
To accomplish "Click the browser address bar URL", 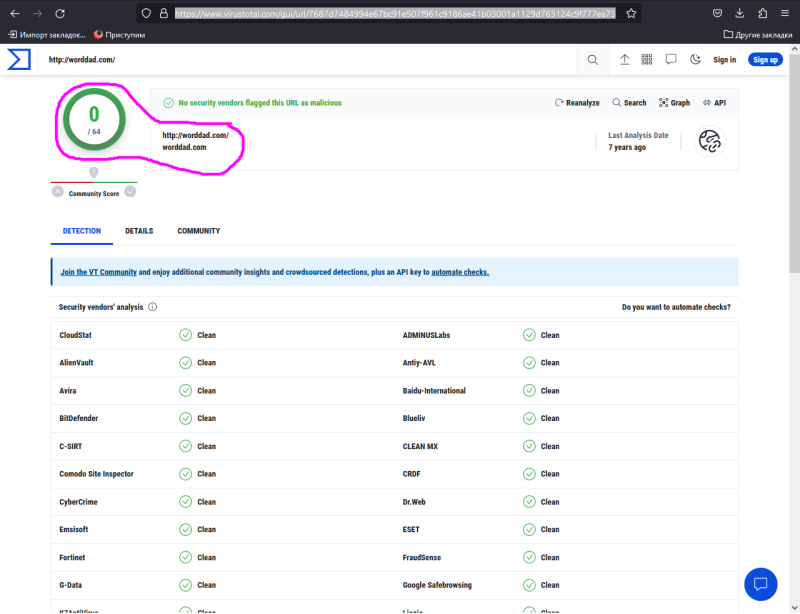I will (x=395, y=13).
